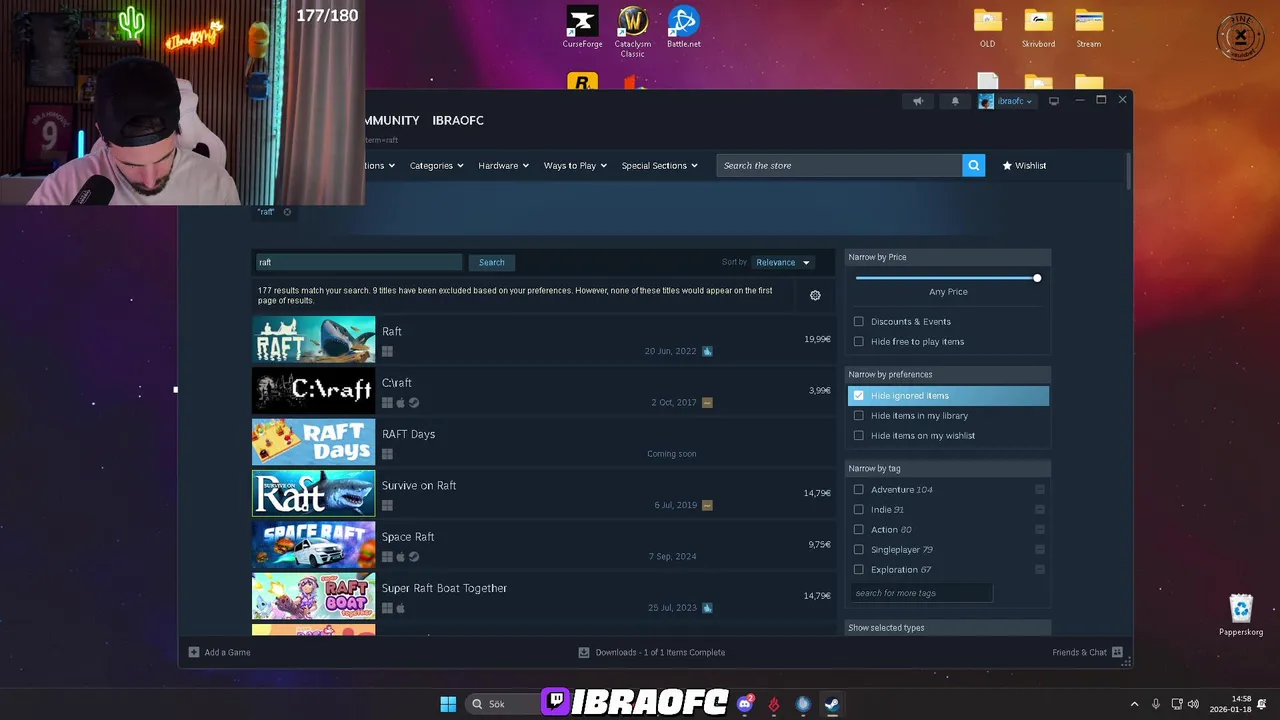Expand the Hardware dropdown
This screenshot has height=720, width=1280.
pyautogui.click(x=503, y=166)
